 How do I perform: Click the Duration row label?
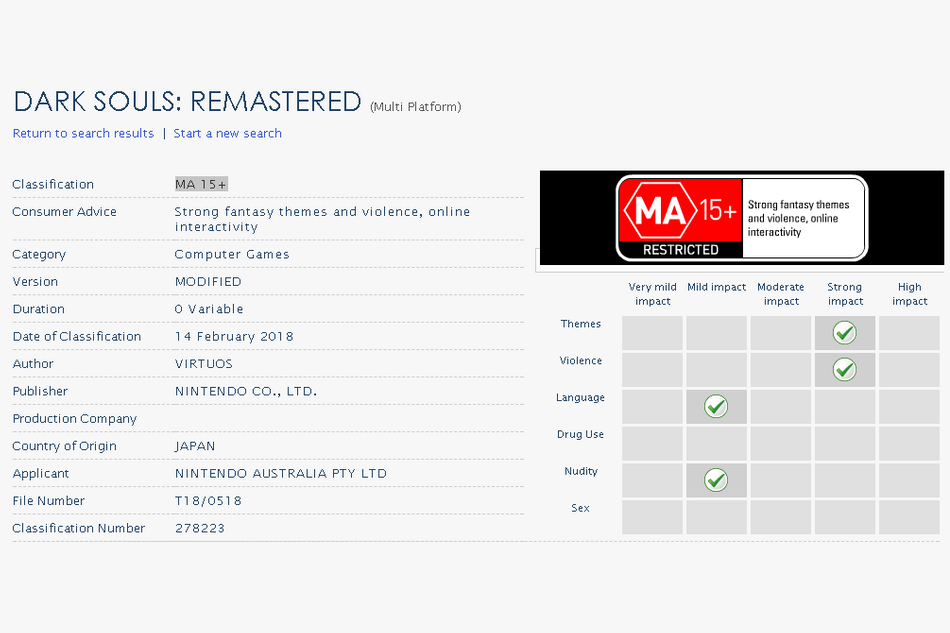[x=39, y=309]
